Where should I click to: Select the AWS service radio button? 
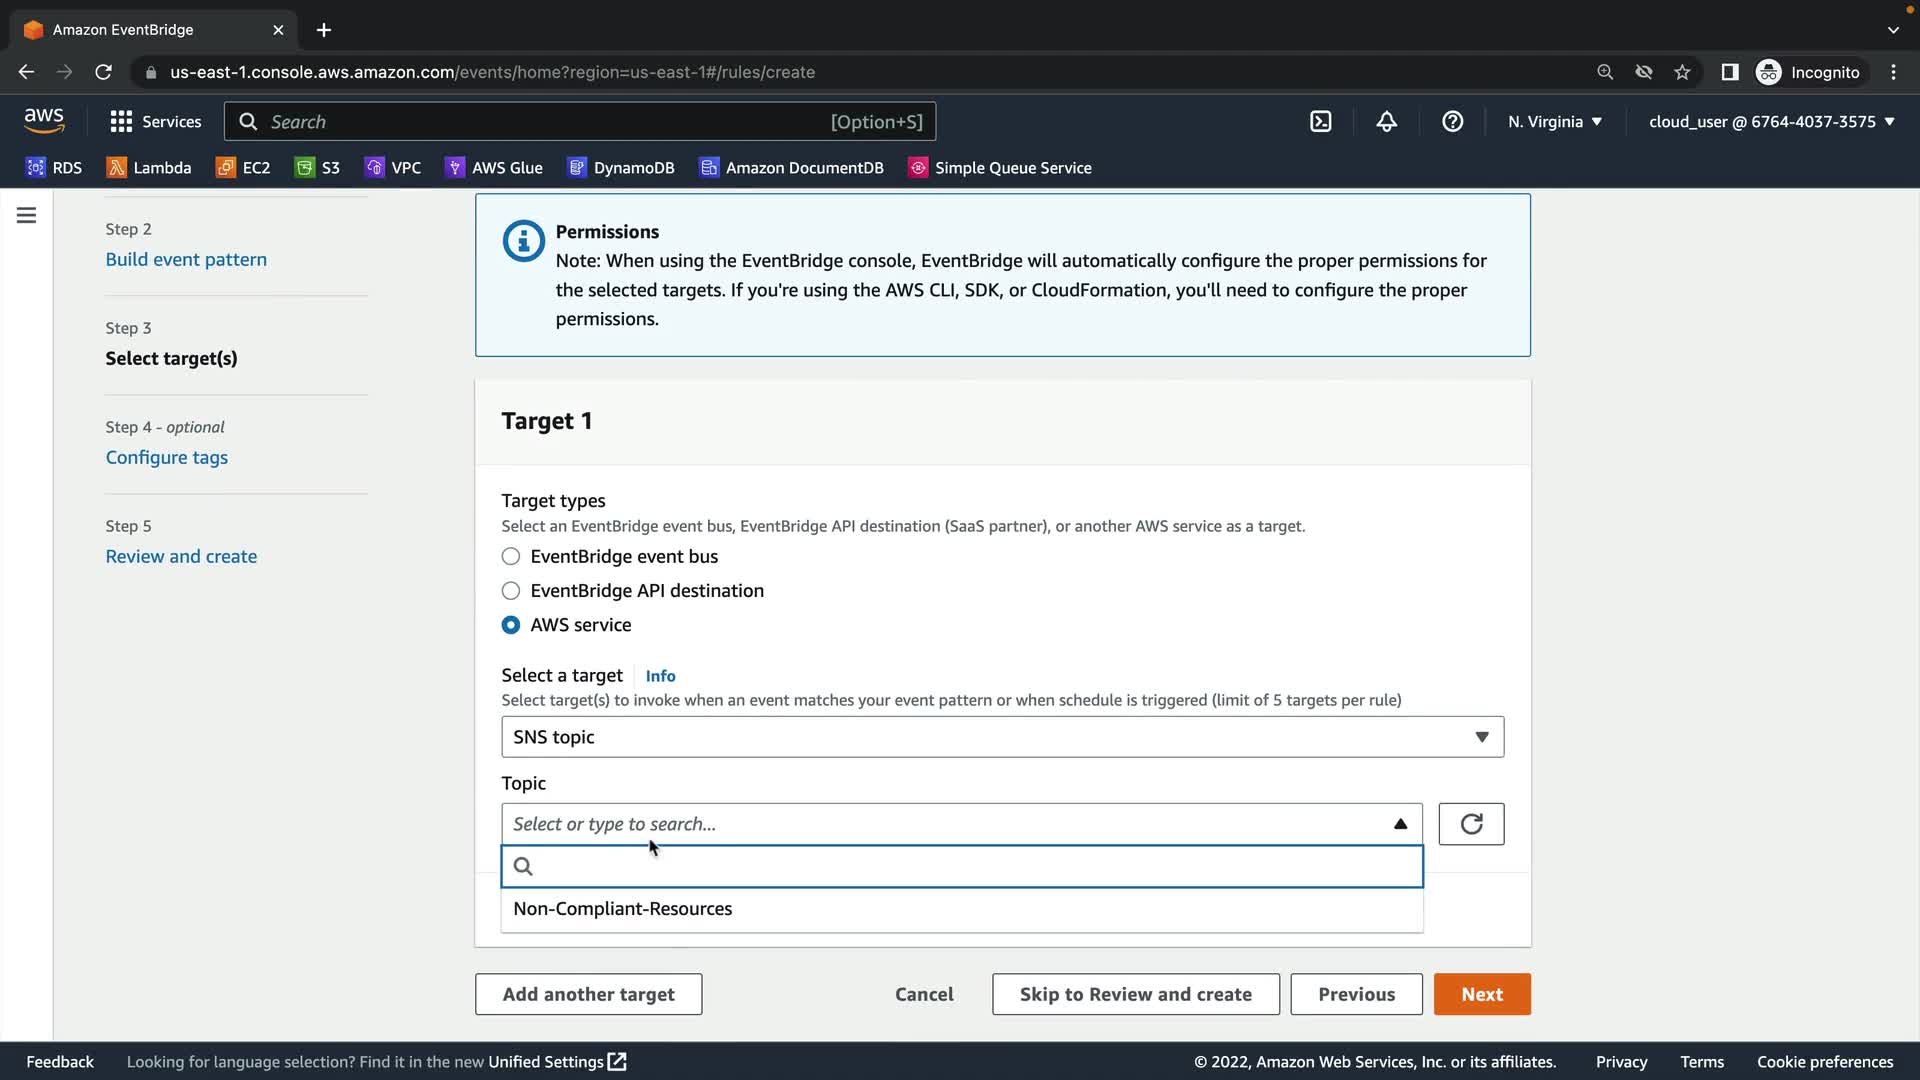[x=511, y=625]
